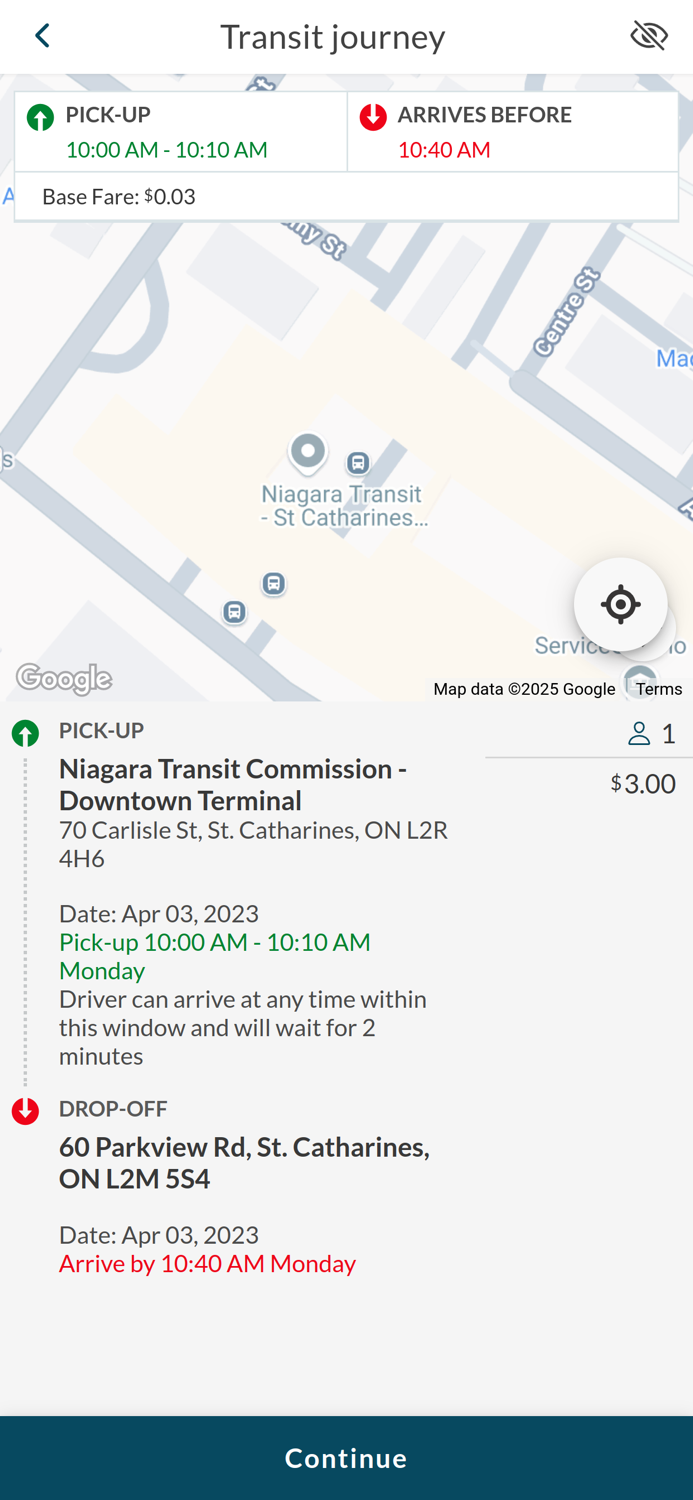Expand the ARRIVES BEFORE section
This screenshot has height=1500, width=693.
pyautogui.click(x=511, y=131)
